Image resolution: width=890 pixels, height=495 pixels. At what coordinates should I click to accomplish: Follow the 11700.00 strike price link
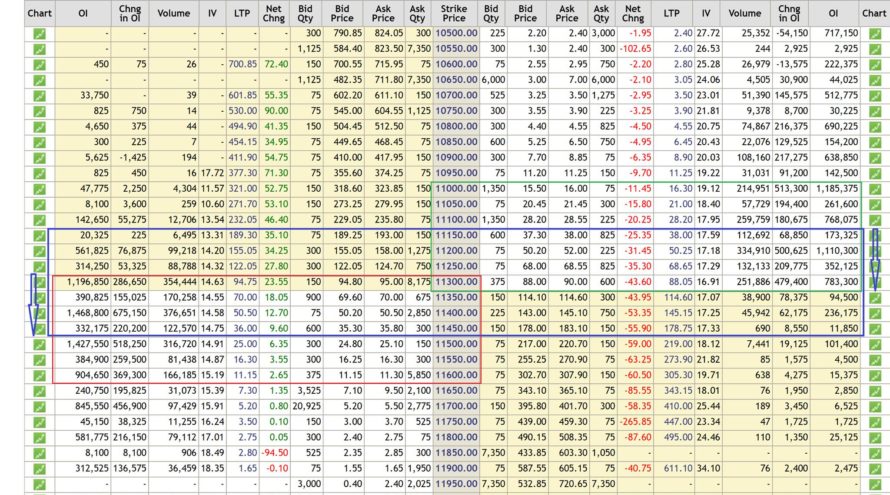tap(456, 406)
